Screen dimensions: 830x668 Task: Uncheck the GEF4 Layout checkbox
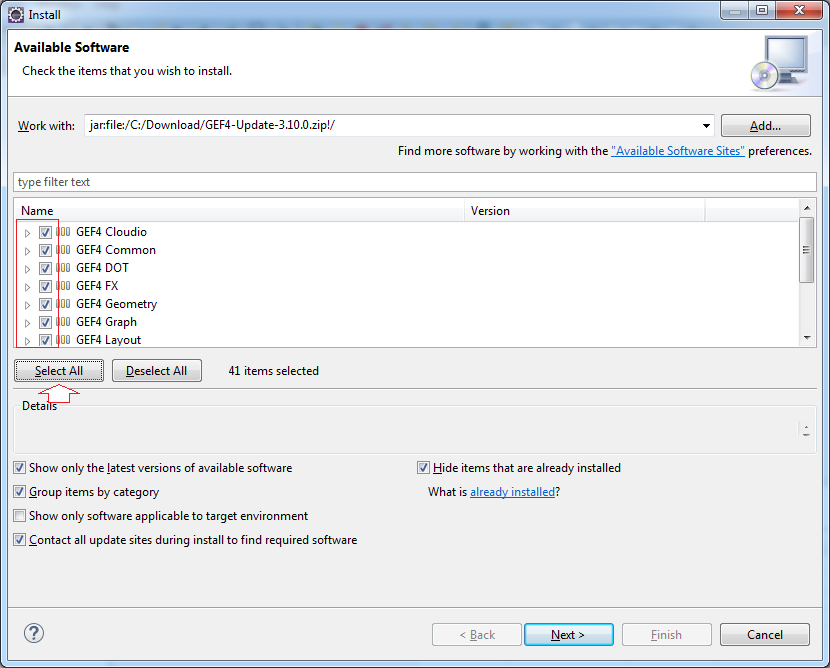coord(45,340)
